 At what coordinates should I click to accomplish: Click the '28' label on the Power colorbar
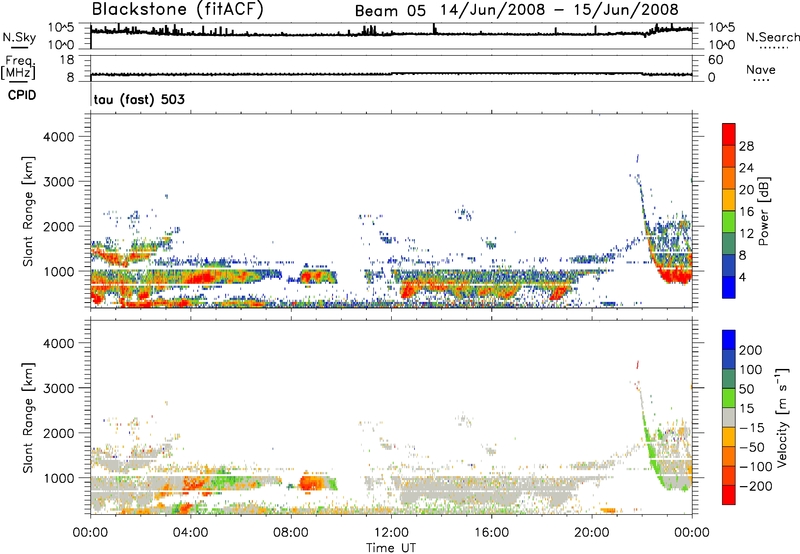click(x=746, y=146)
